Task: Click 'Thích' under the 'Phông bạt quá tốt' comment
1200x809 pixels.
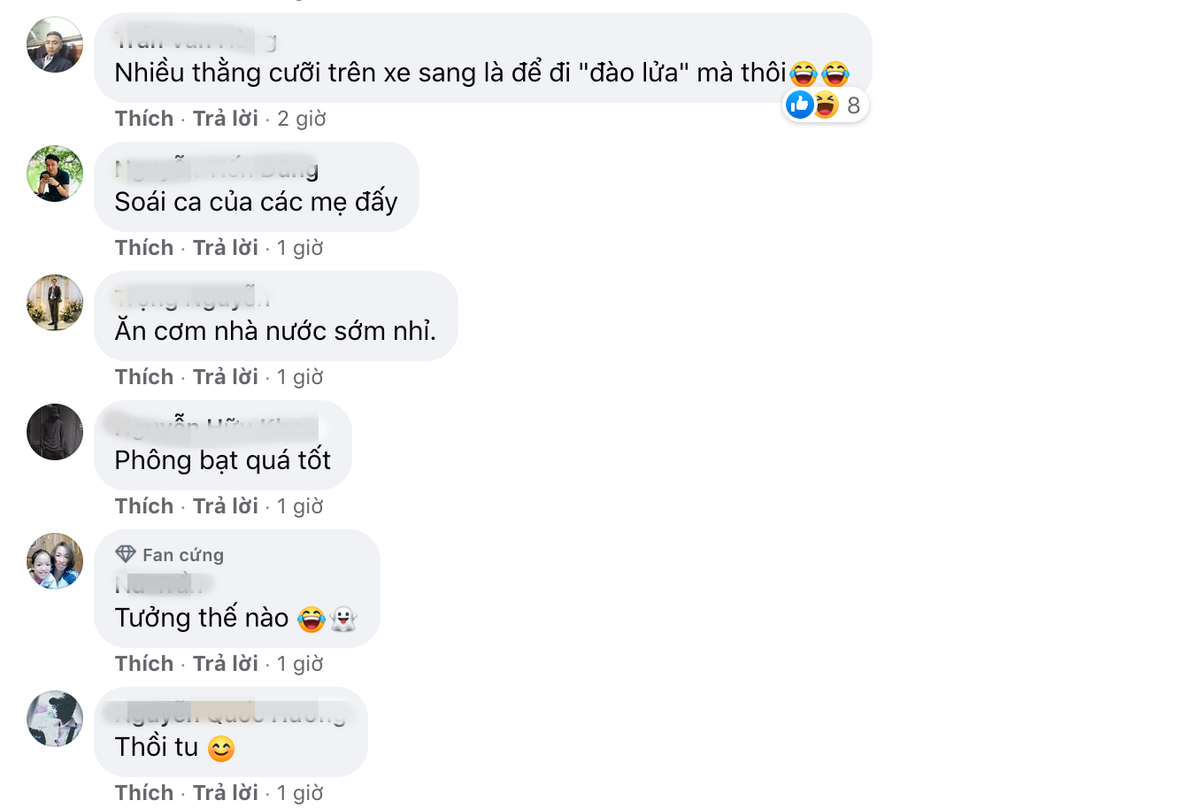Action: point(143,506)
